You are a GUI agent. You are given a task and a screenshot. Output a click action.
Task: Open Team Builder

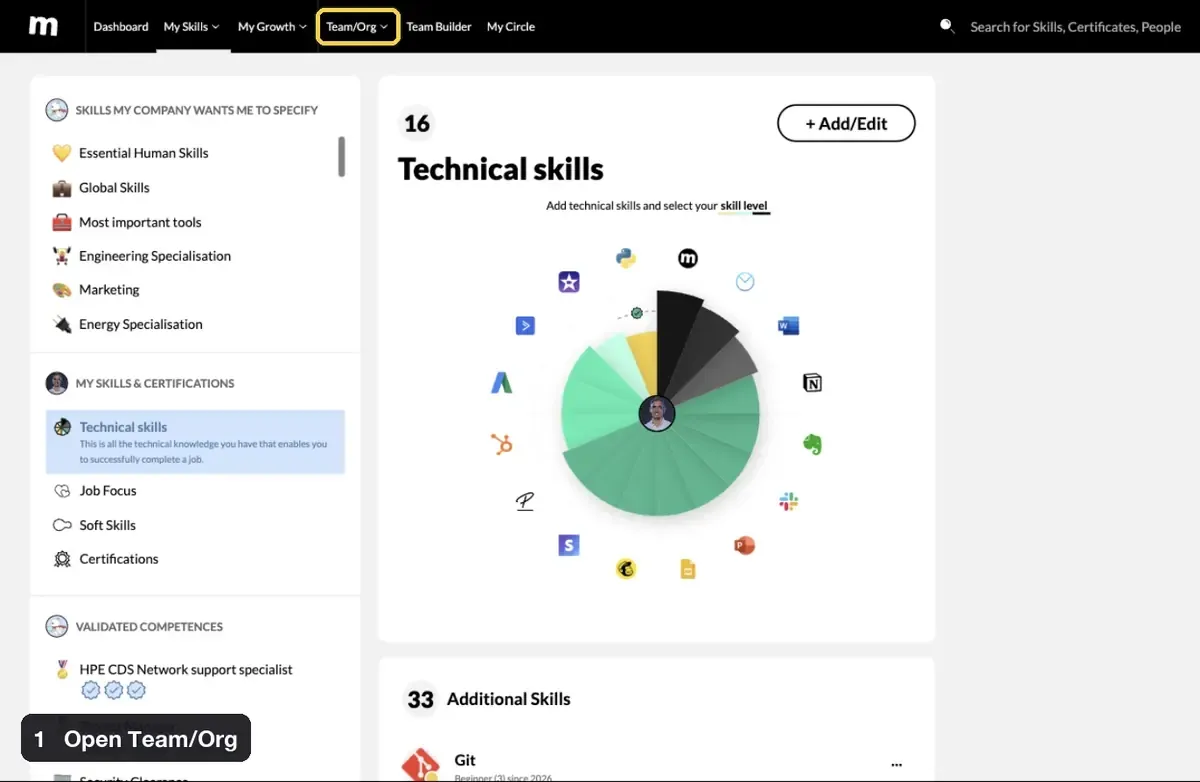click(439, 27)
